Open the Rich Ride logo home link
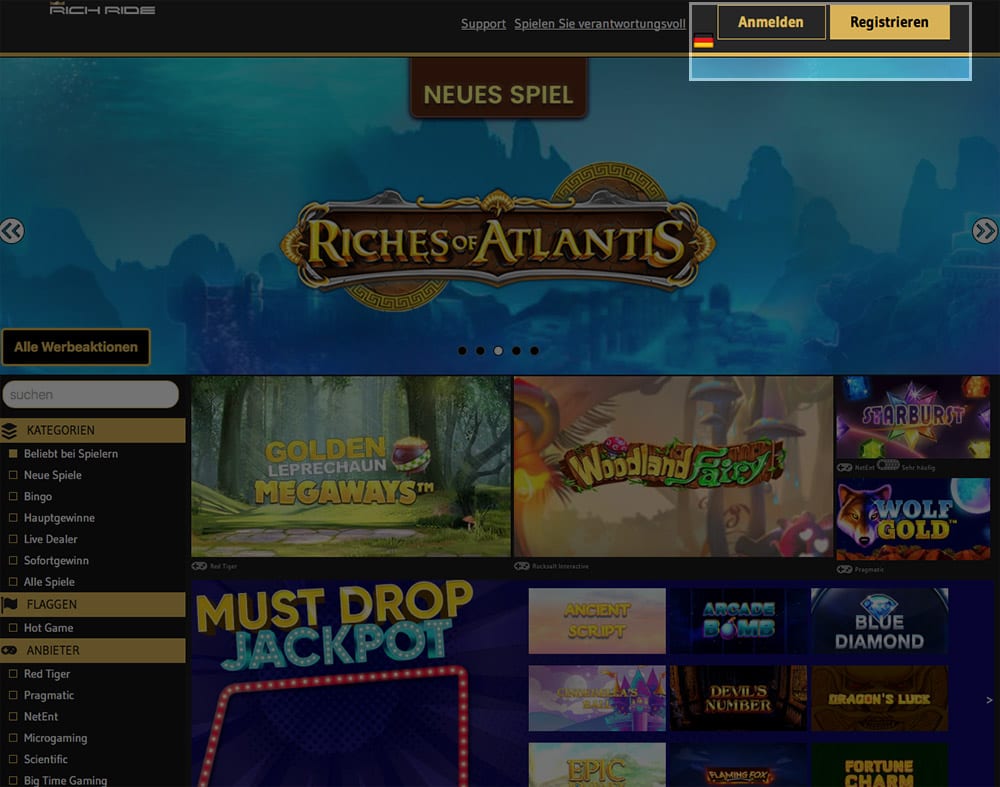 click(102, 8)
